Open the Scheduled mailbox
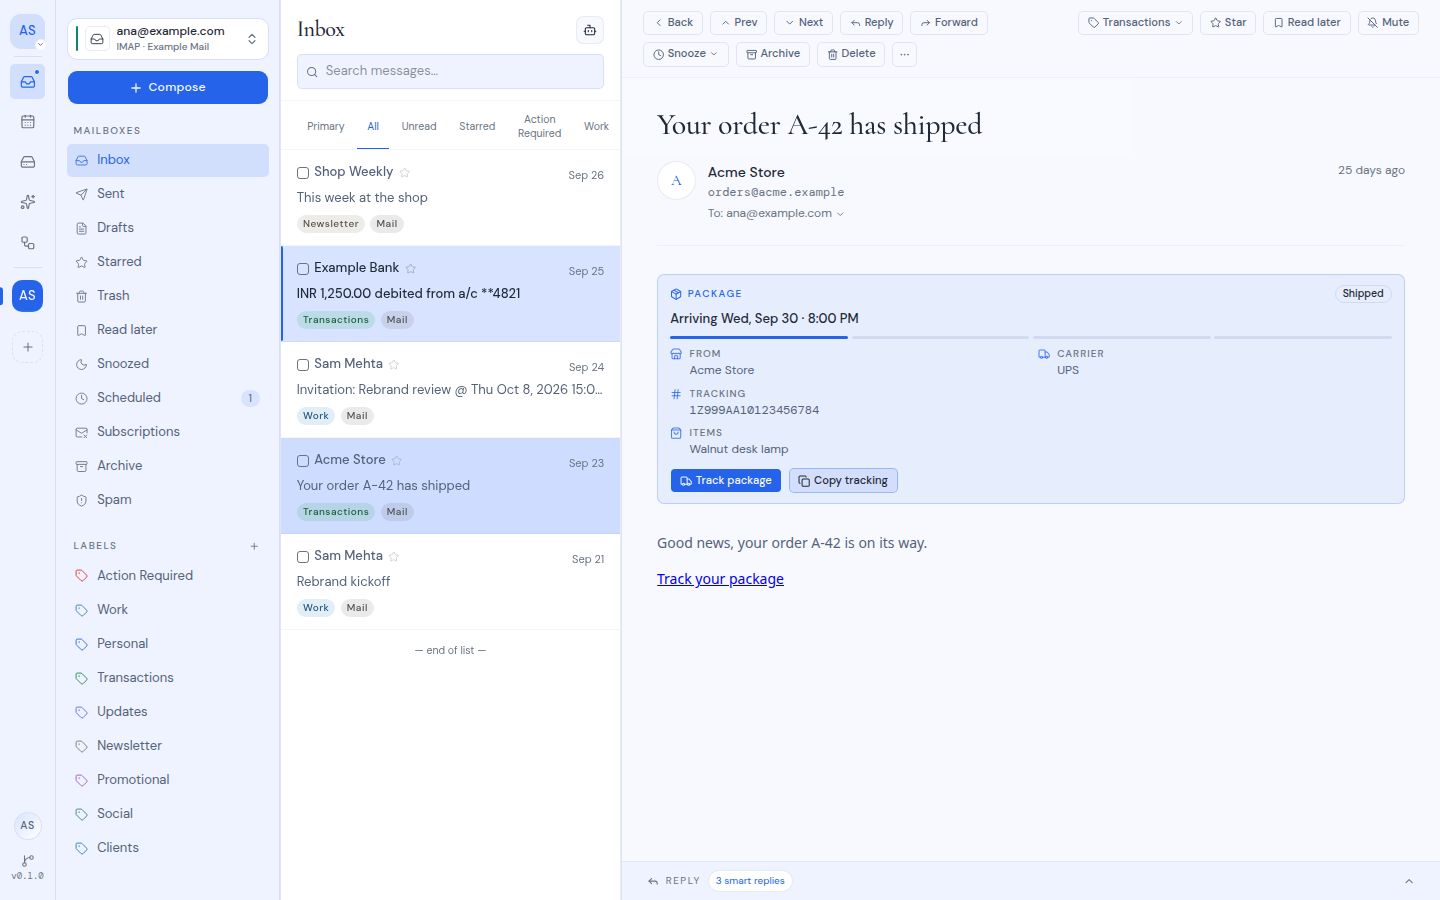The height and width of the screenshot is (900, 1440). tap(168, 398)
